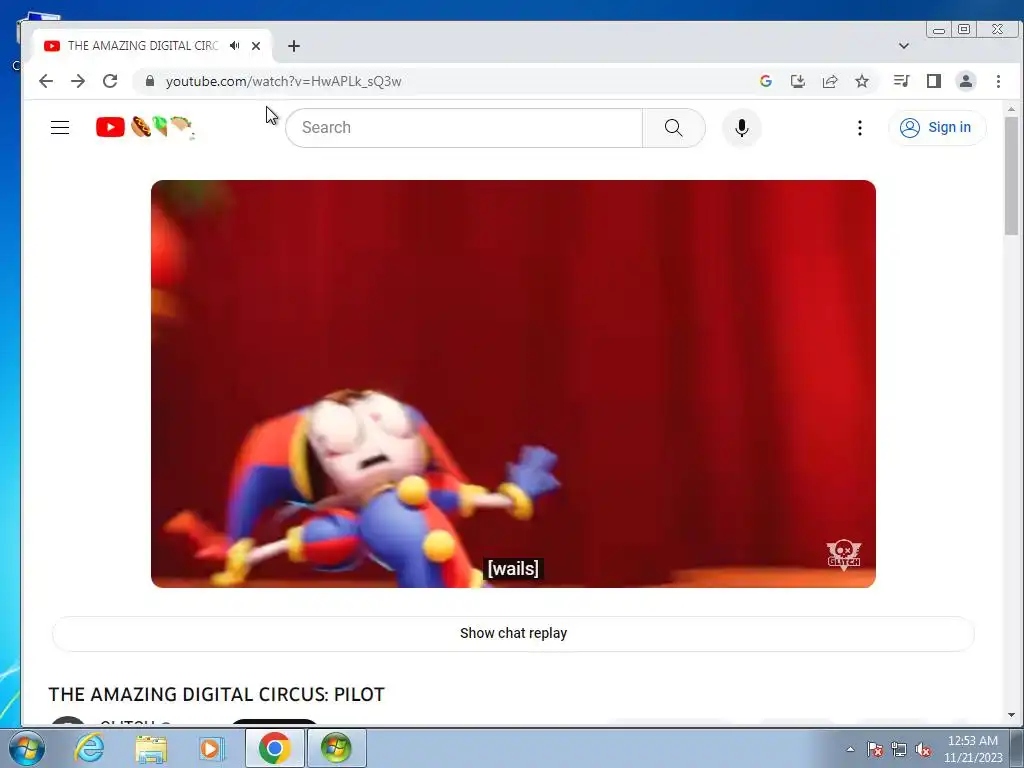Close the Amazing Digital Circus tab
1024x768 pixels.
click(256, 46)
